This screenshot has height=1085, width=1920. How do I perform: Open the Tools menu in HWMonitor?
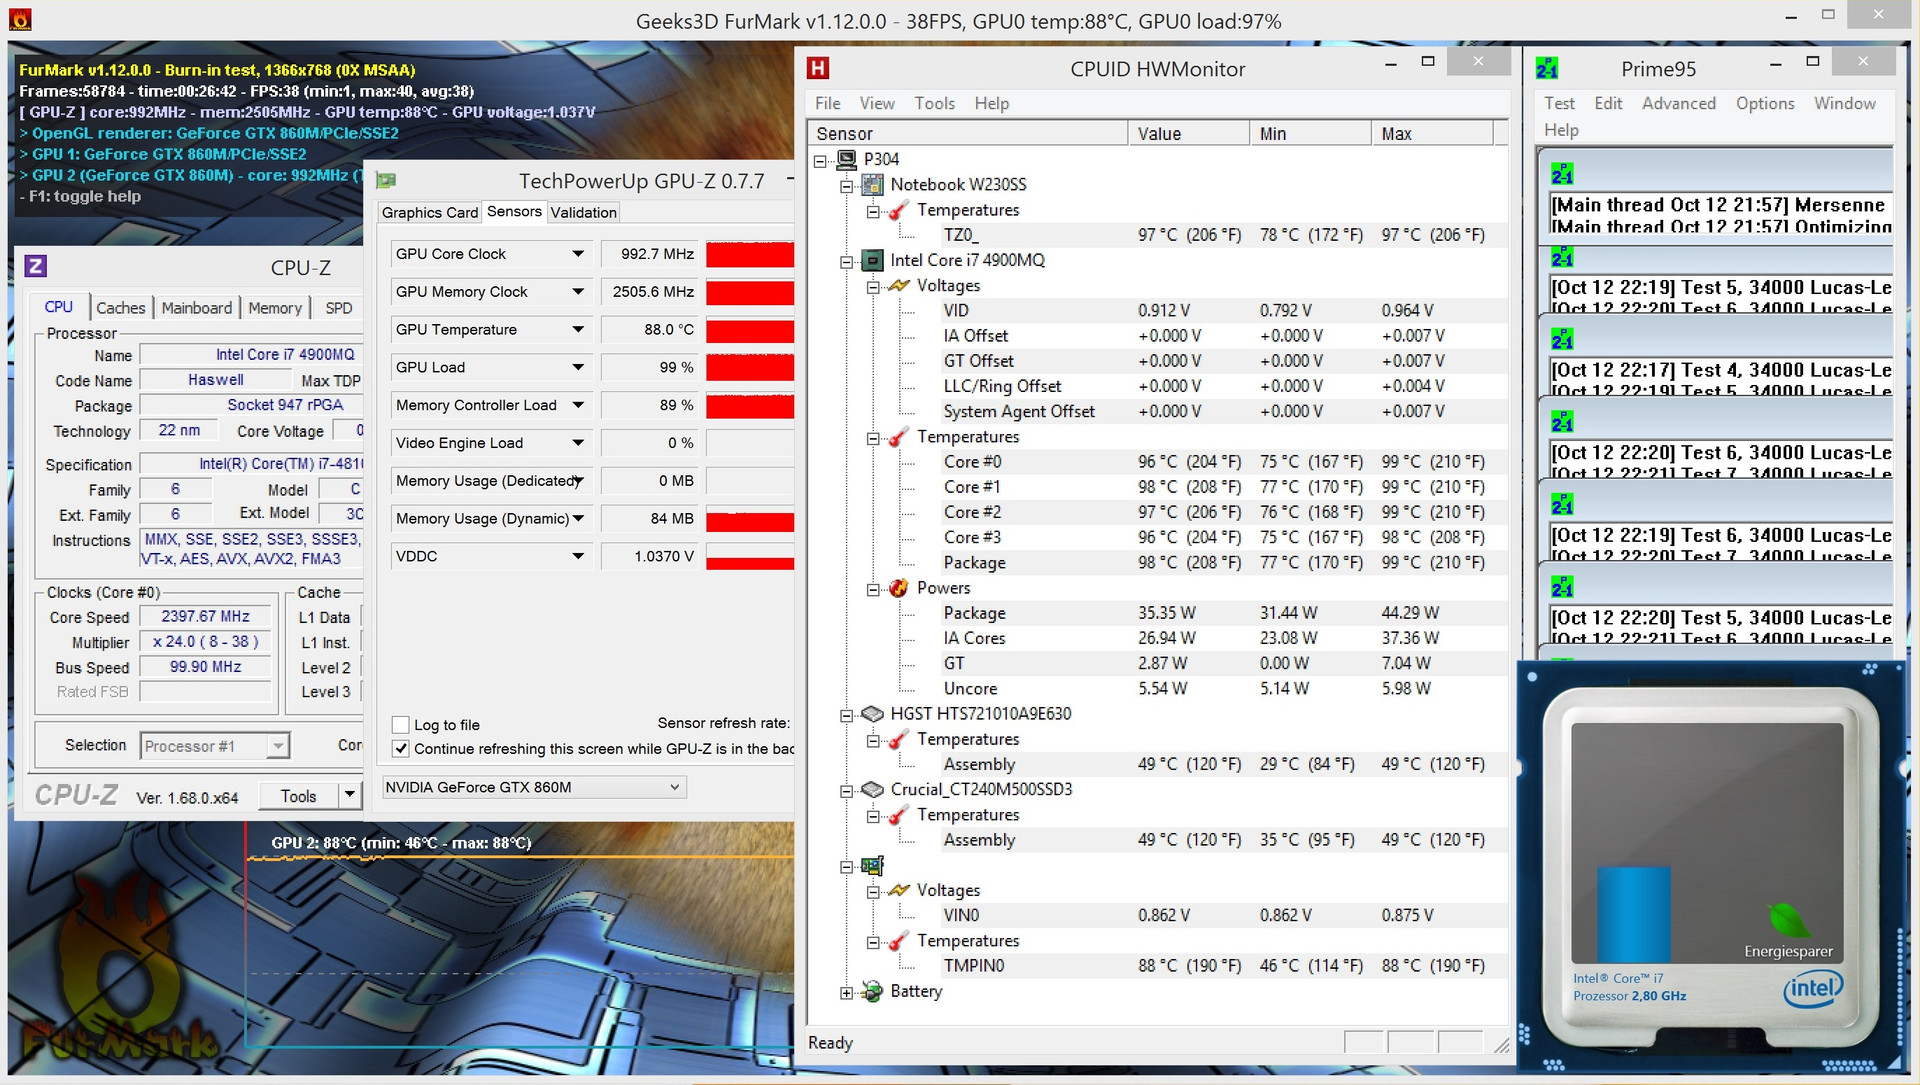click(933, 103)
